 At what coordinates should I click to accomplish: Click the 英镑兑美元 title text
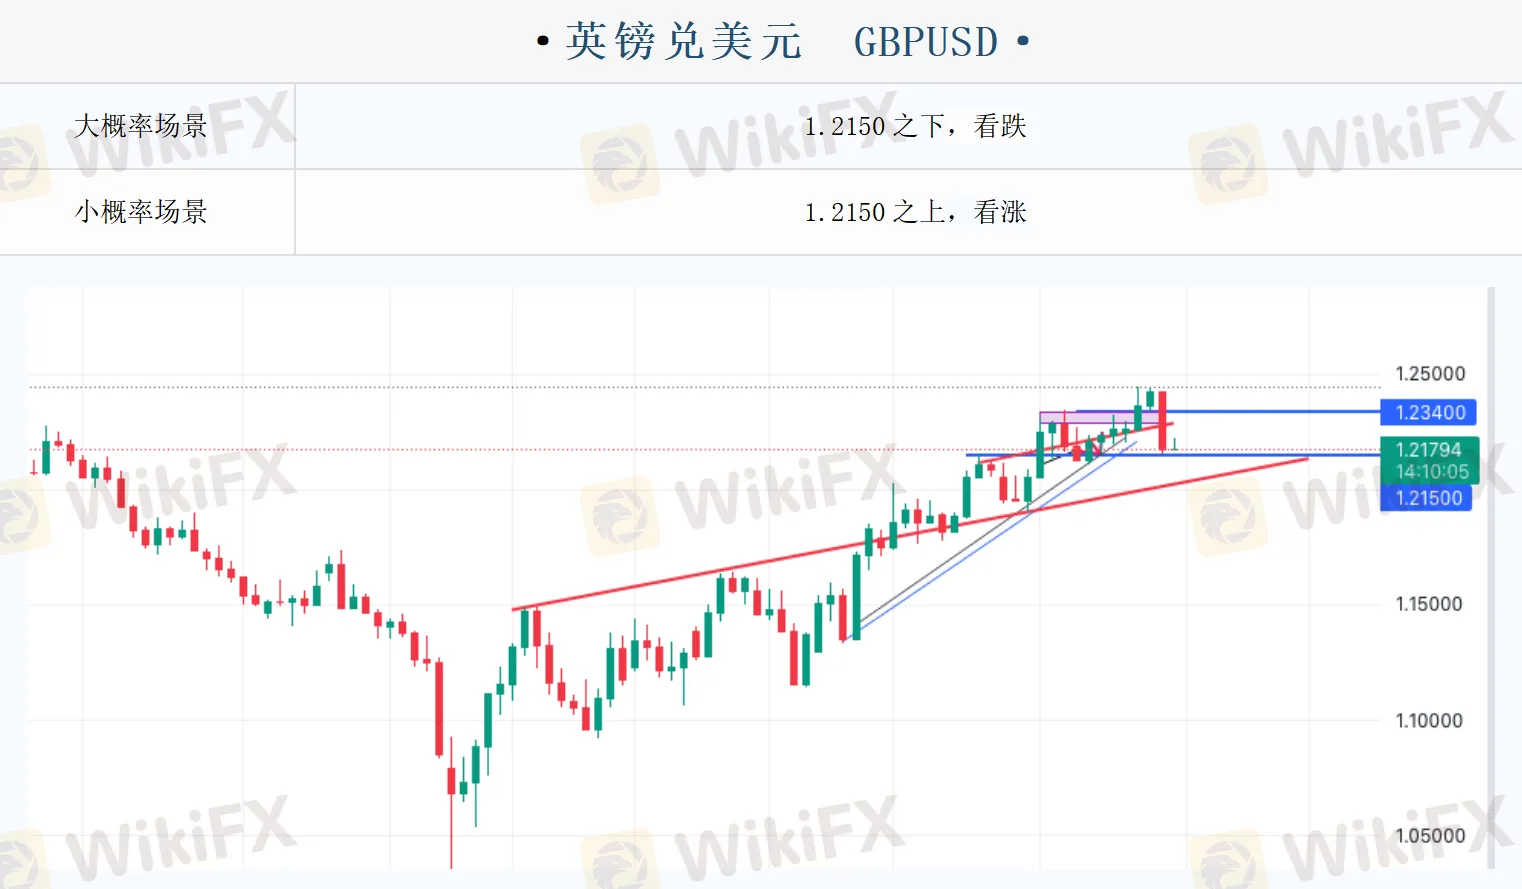(684, 42)
